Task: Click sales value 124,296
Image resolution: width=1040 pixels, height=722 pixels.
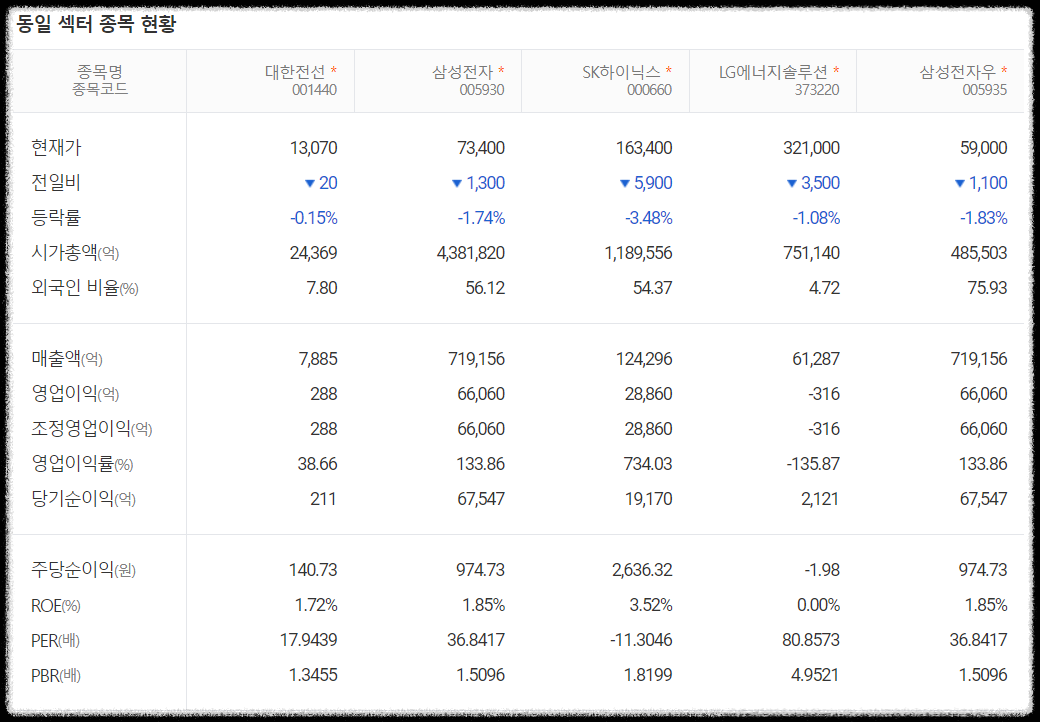Action: pos(644,359)
